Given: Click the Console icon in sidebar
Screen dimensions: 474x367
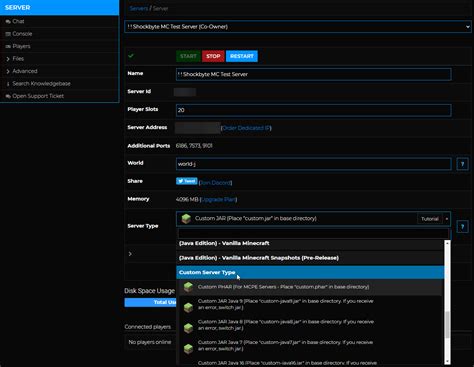Looking at the screenshot, I should coord(8,34).
